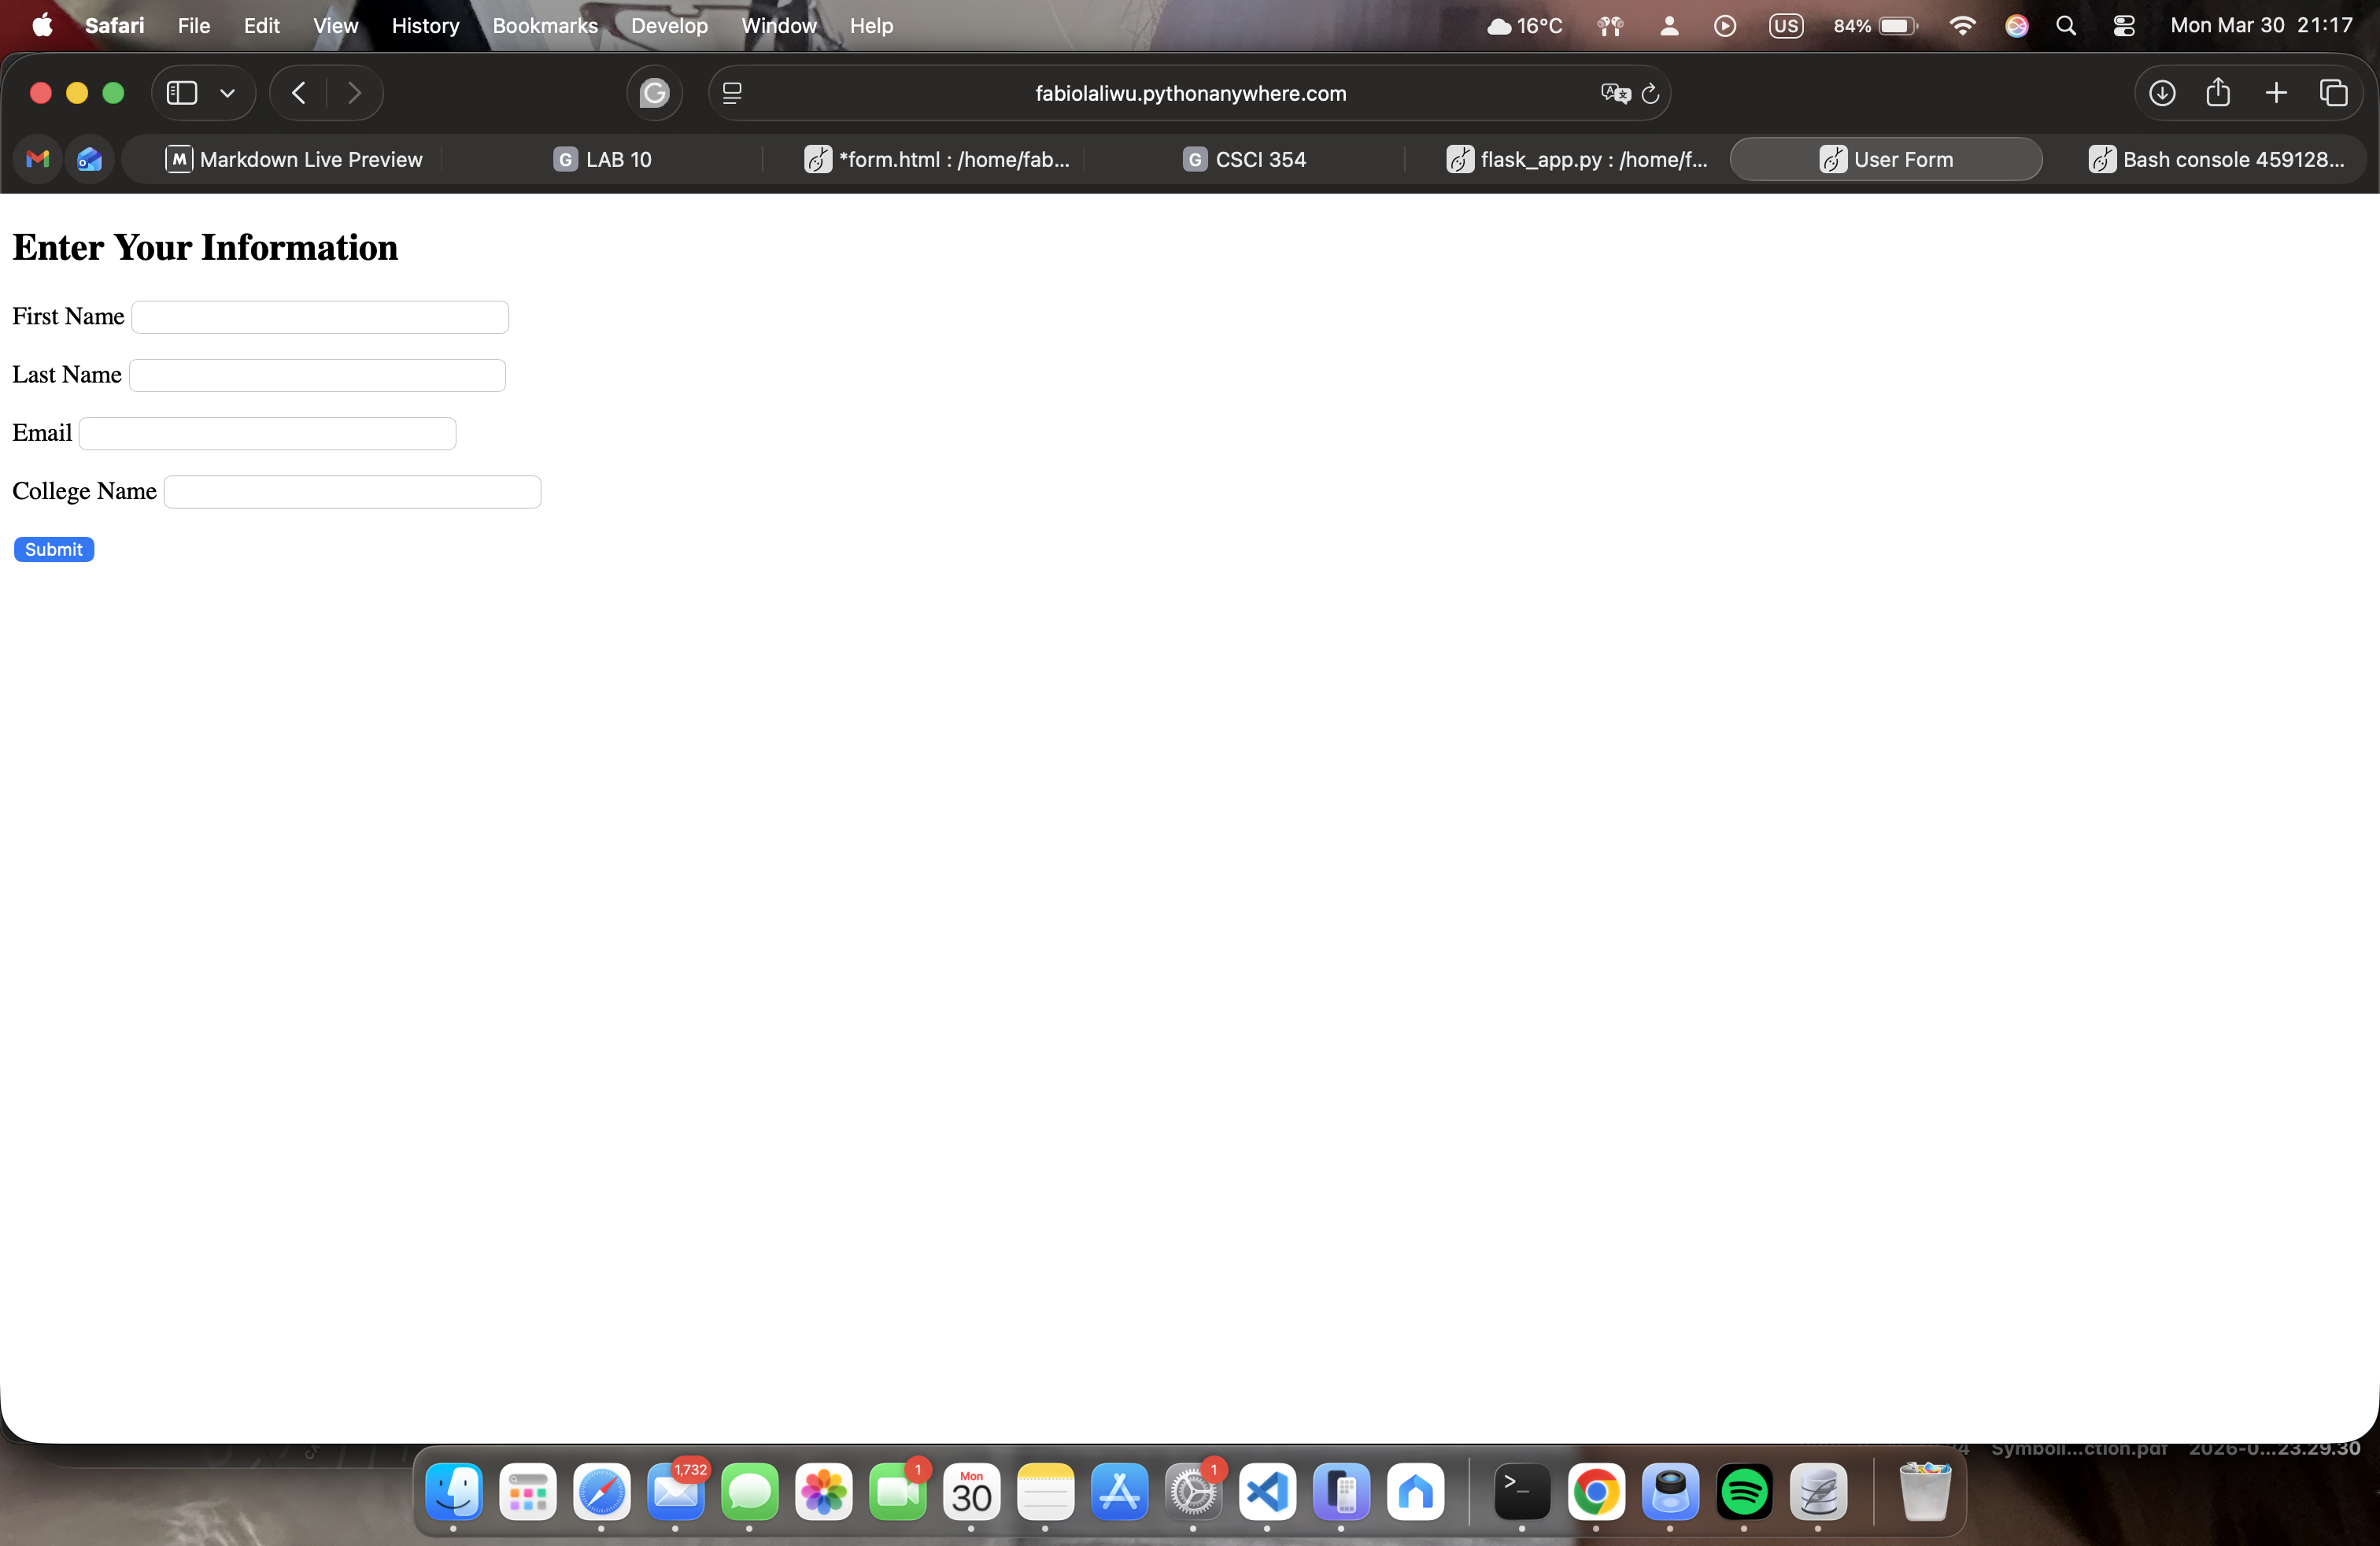
Task: Click the First Name input field
Action: coord(320,317)
